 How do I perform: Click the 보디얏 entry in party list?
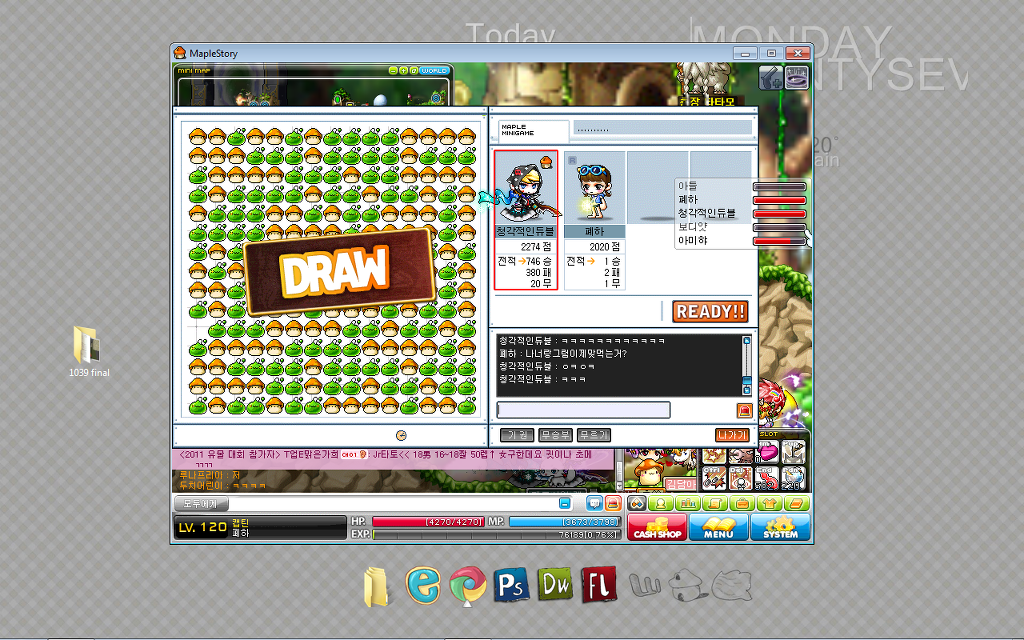[x=693, y=227]
